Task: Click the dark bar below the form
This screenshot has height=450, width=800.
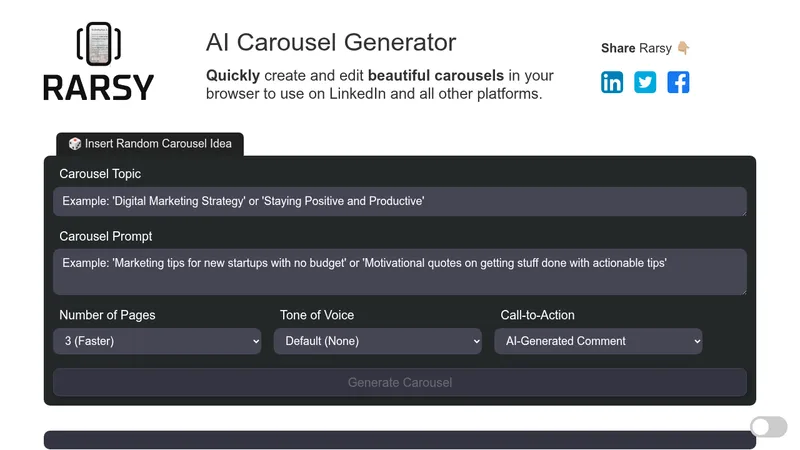Action: (400, 440)
